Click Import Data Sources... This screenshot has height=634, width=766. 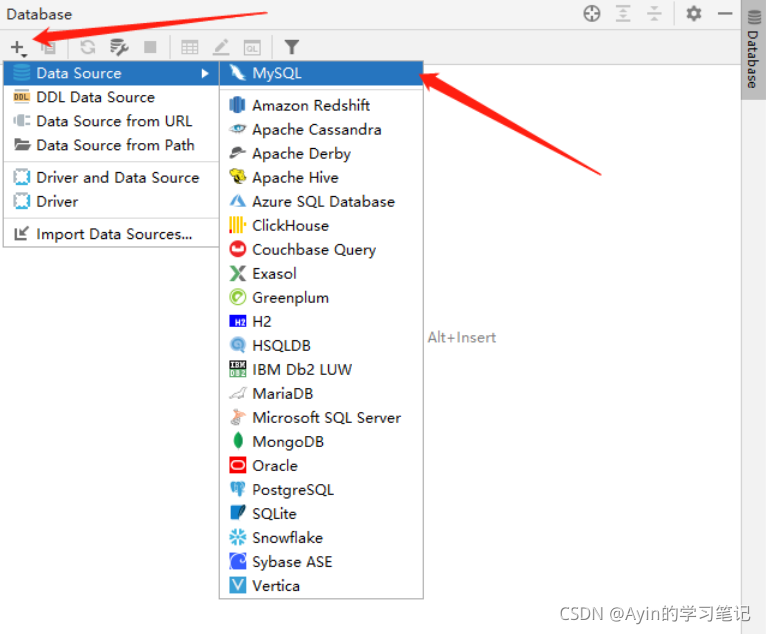coord(111,234)
